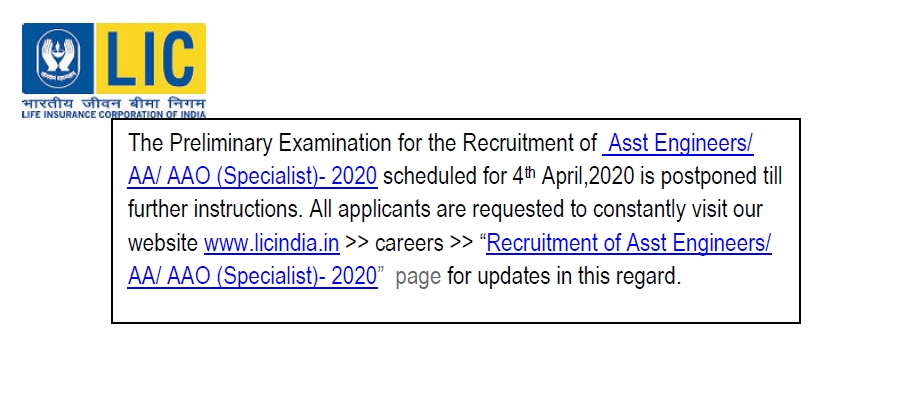Open "AA/ AAO (Specialist)- 2020" link before "scheduled"
Image resolution: width=903 pixels, height=415 pixels.
pos(252,177)
